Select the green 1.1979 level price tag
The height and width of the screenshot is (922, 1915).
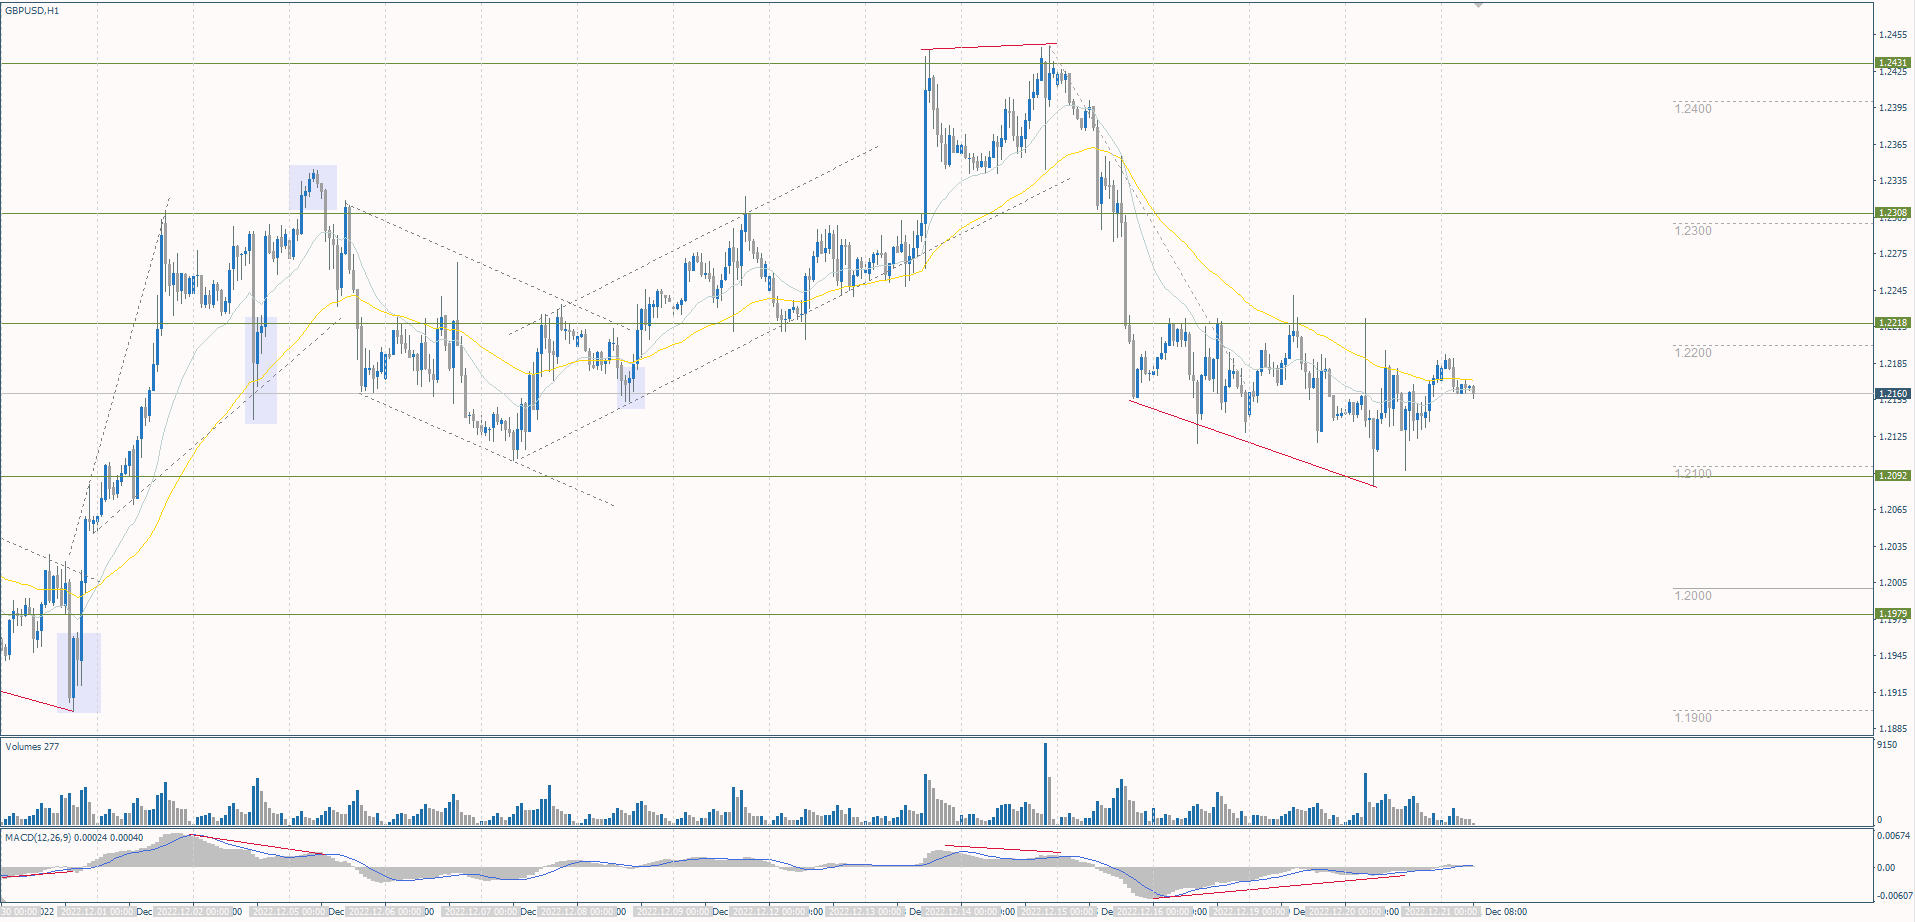pos(1893,614)
